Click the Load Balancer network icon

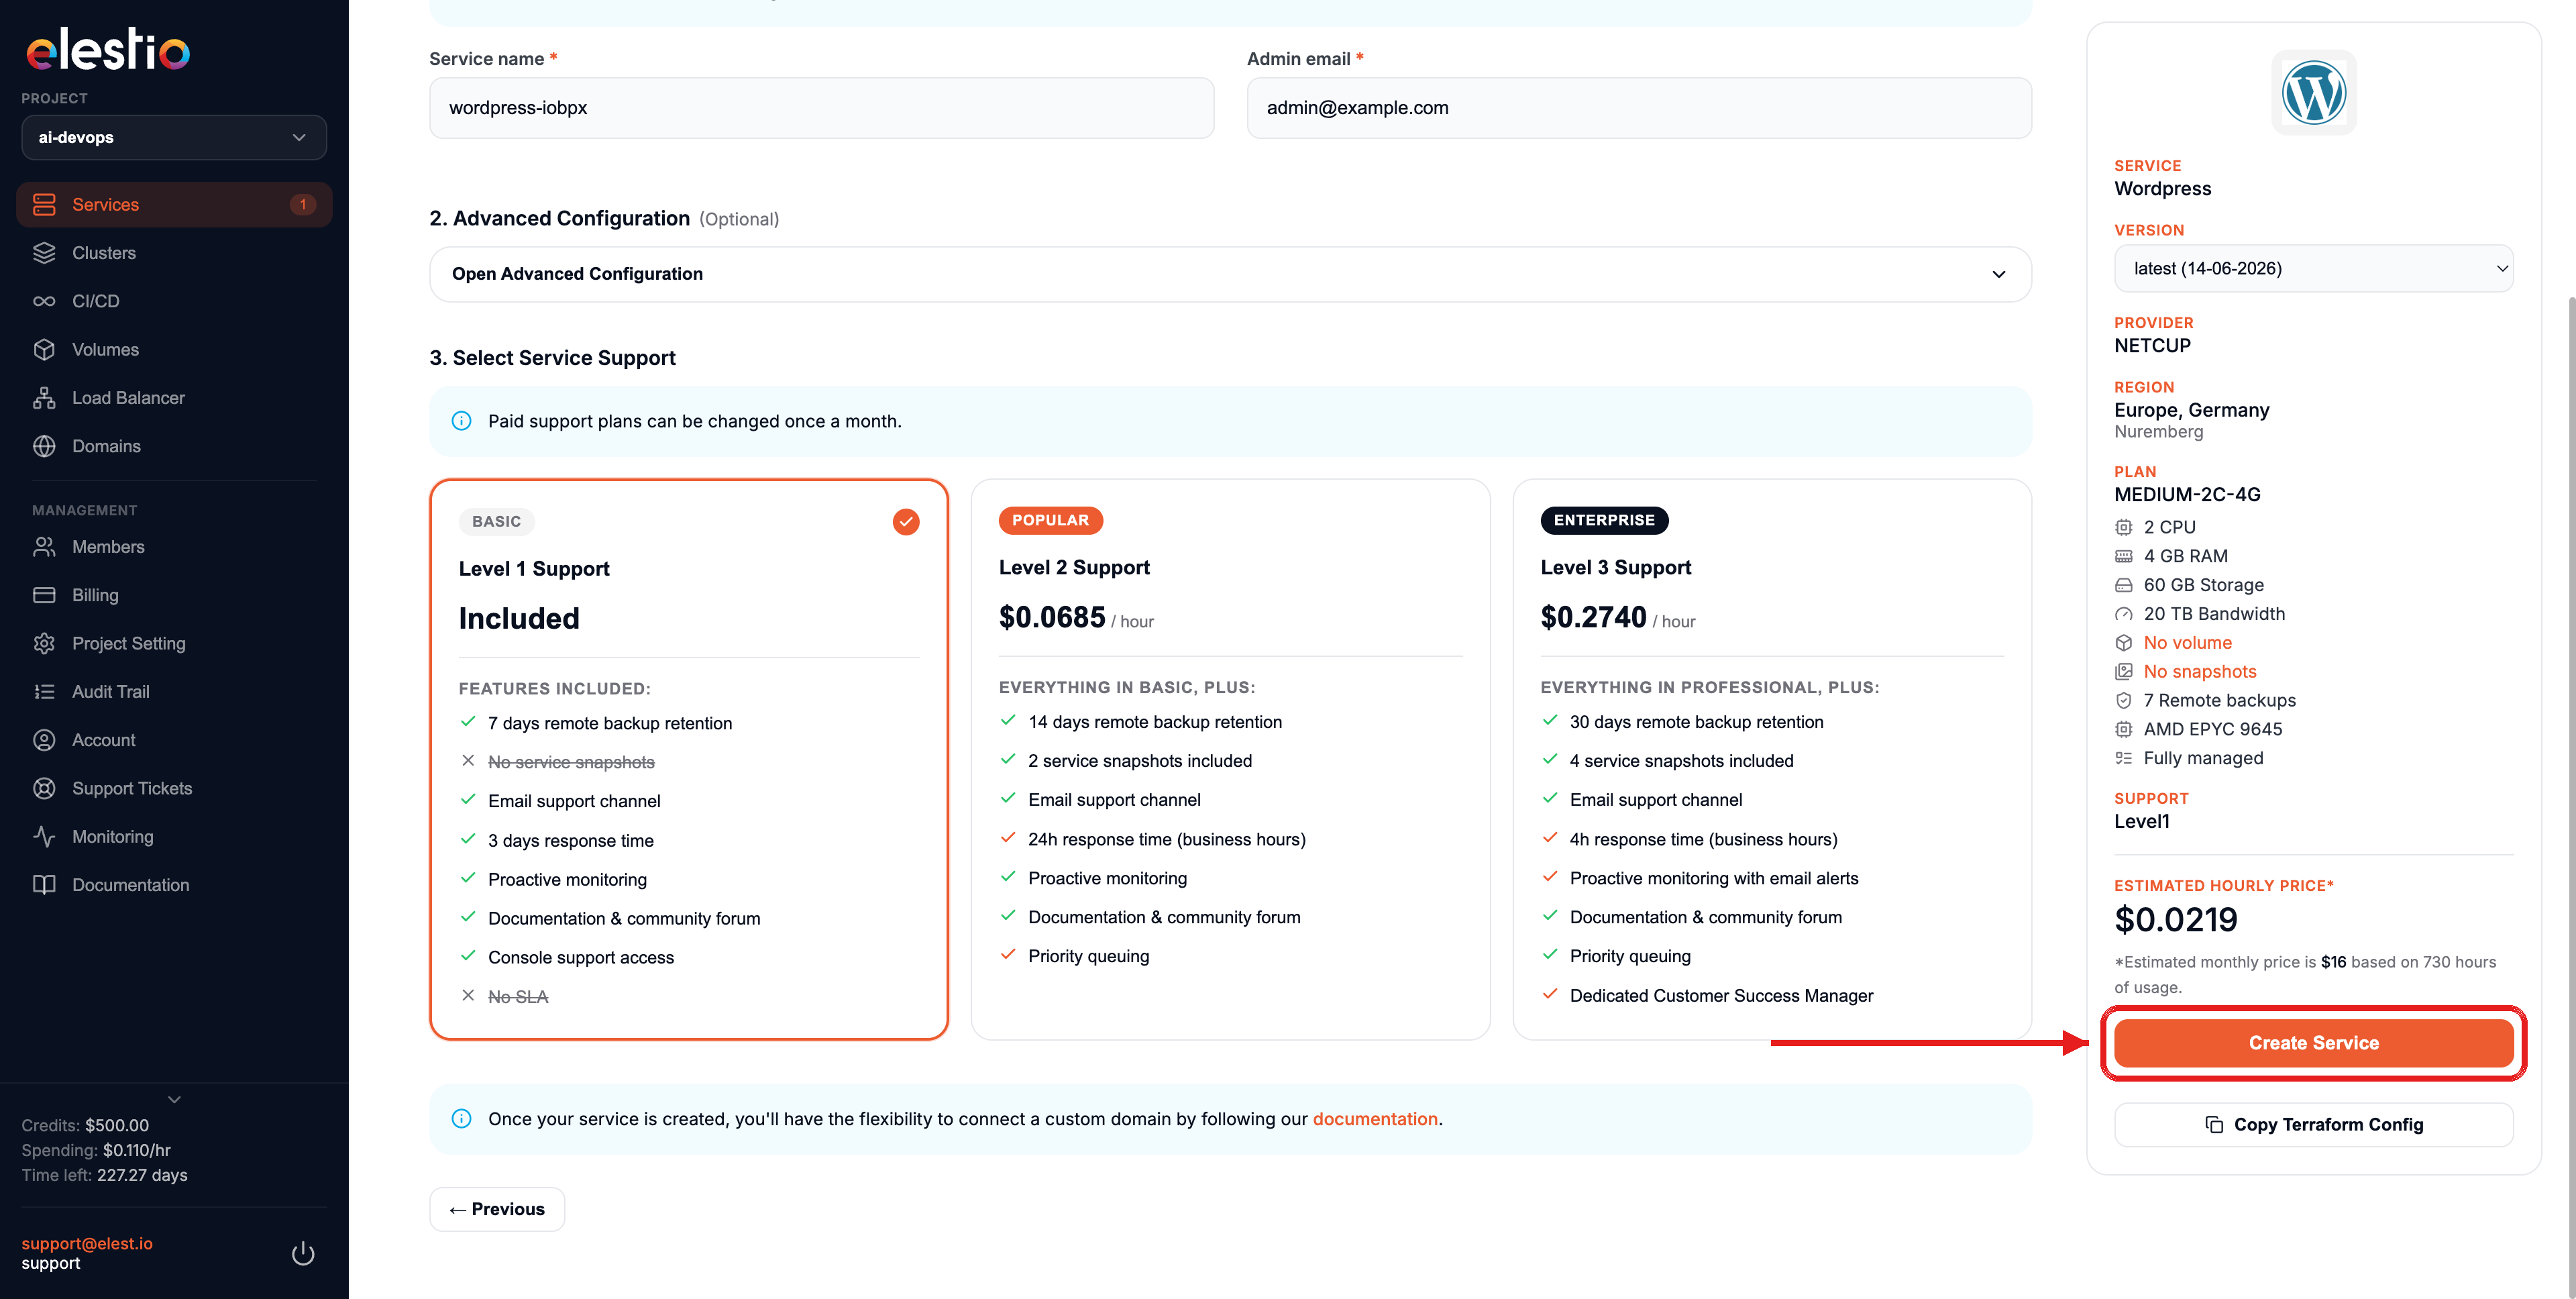click(44, 398)
